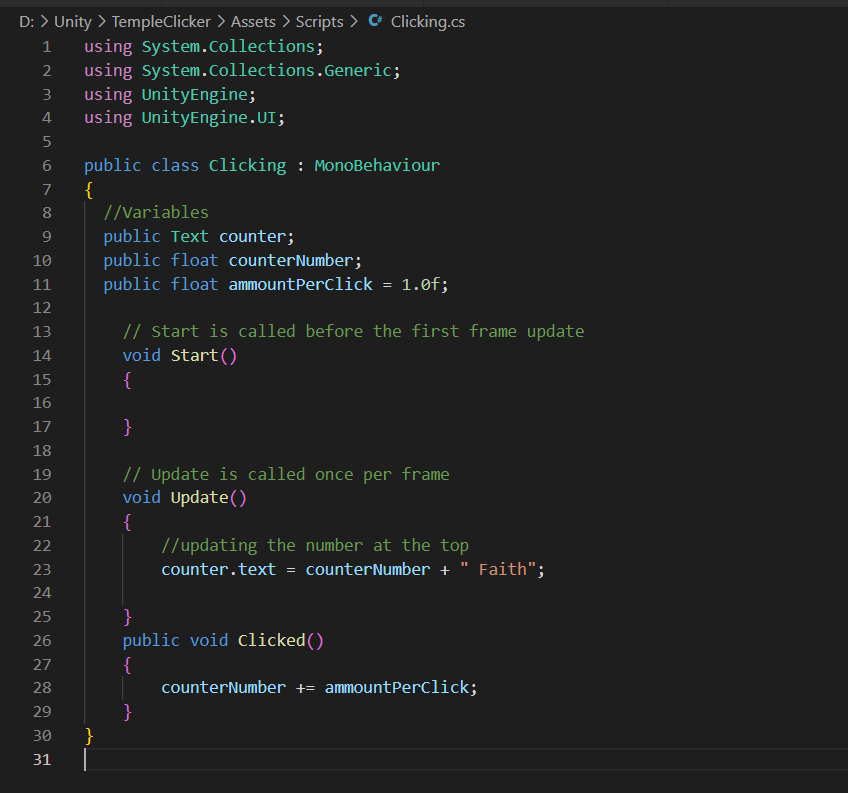The image size is (848, 793).
Task: Click the ammountPerClick declaration on line 11
Action: (x=300, y=285)
